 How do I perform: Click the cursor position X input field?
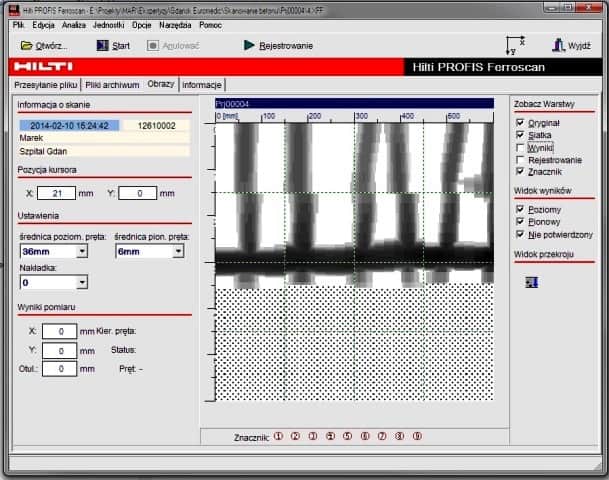click(x=58, y=193)
